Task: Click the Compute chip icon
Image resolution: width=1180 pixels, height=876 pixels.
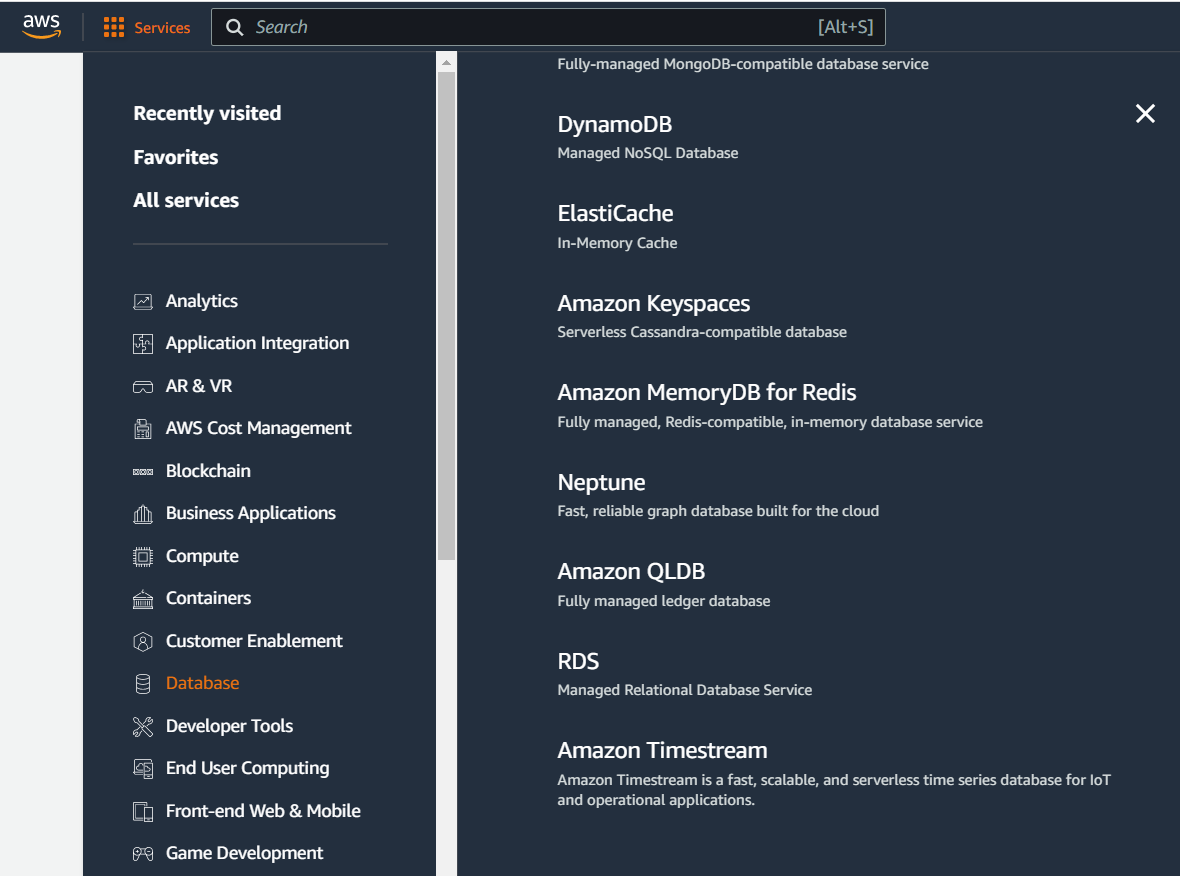Action: click(x=143, y=557)
